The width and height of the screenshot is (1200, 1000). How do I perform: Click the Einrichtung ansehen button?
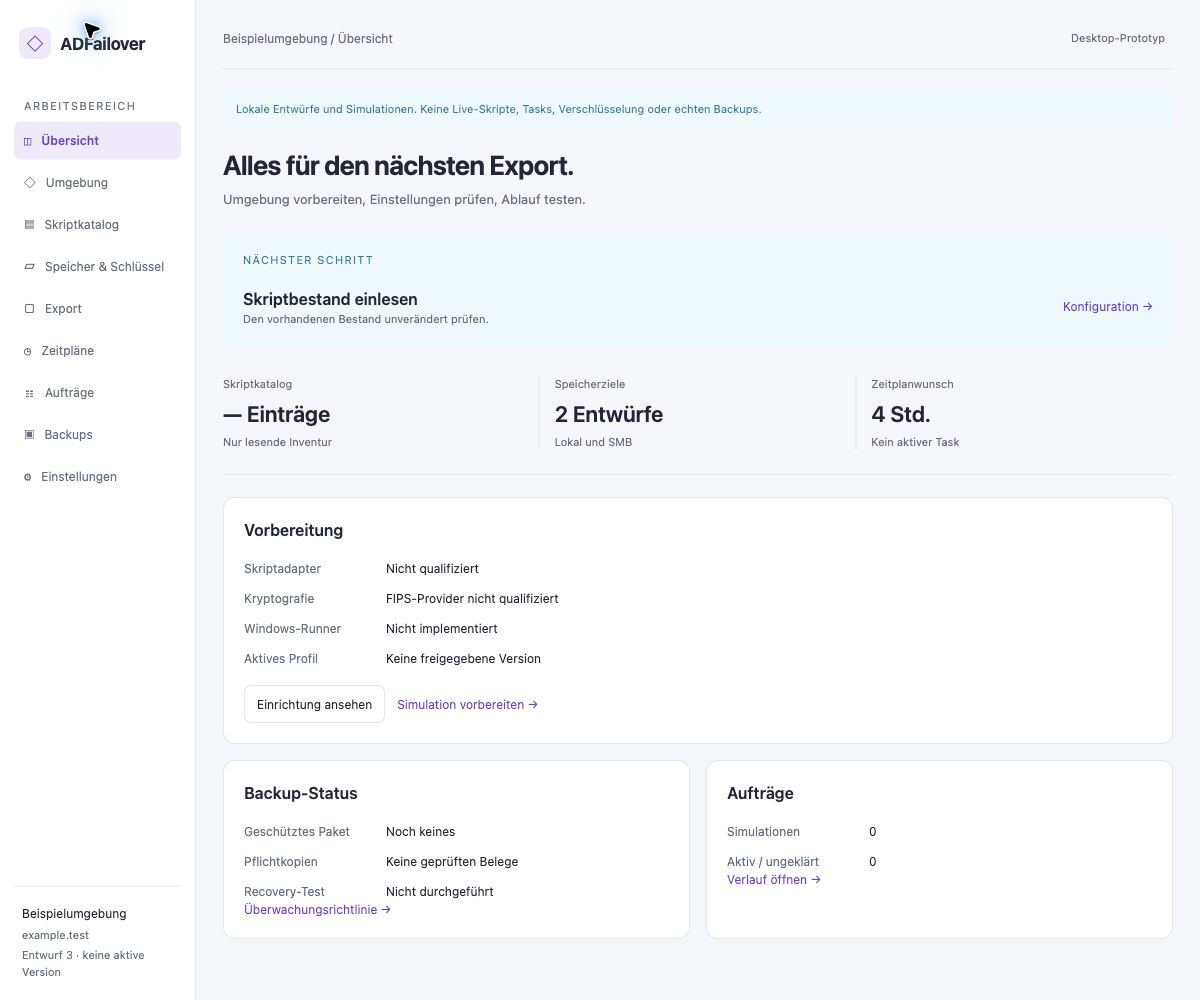pos(314,704)
